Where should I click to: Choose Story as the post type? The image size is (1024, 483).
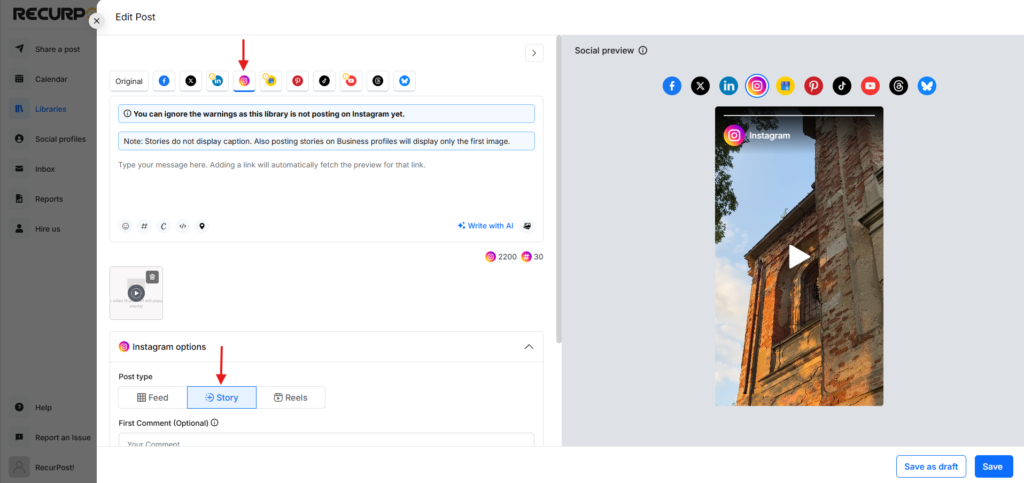click(x=222, y=397)
